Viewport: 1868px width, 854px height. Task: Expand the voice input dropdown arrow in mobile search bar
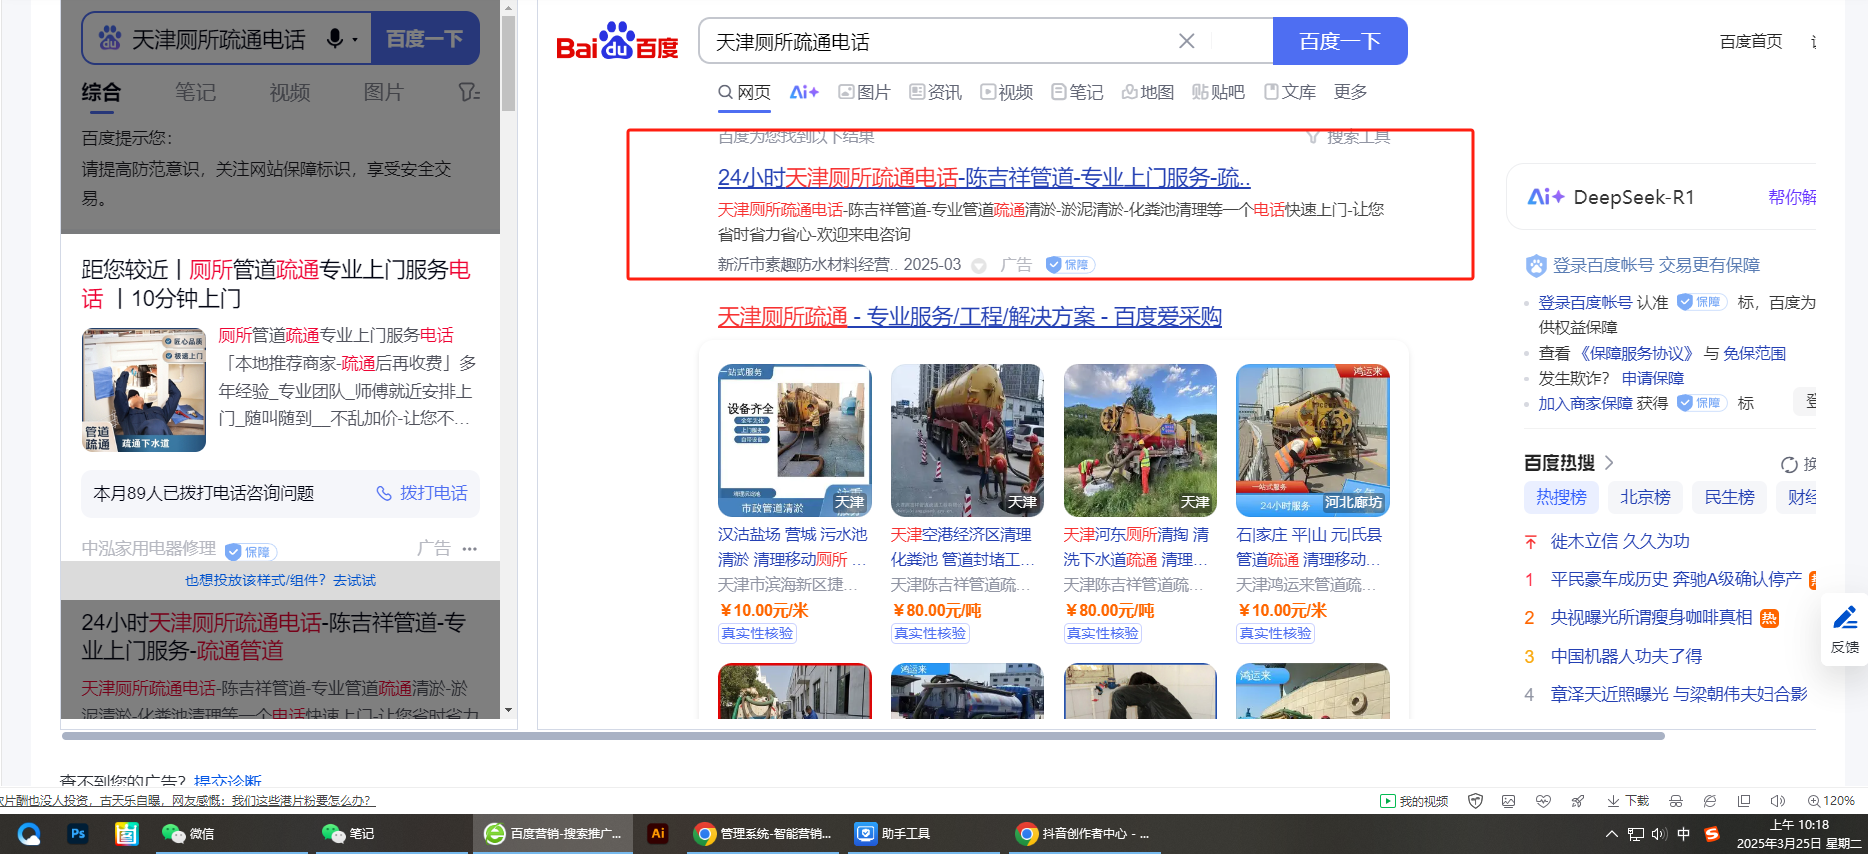(x=355, y=40)
